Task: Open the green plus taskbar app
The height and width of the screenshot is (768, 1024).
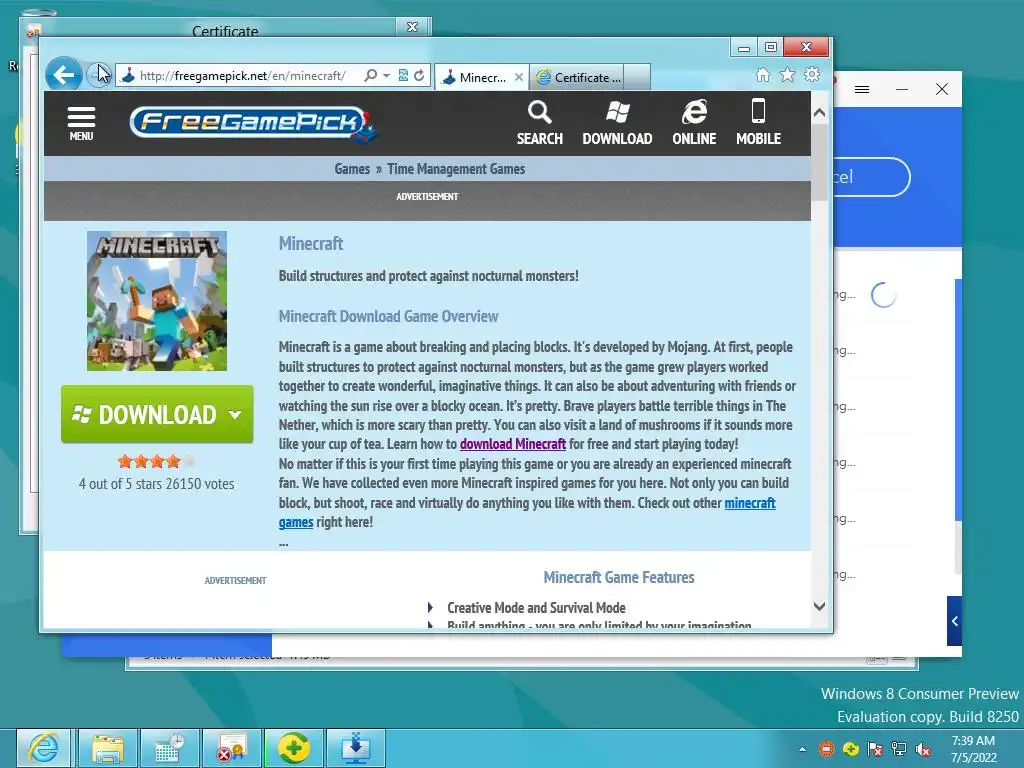Action: point(293,748)
